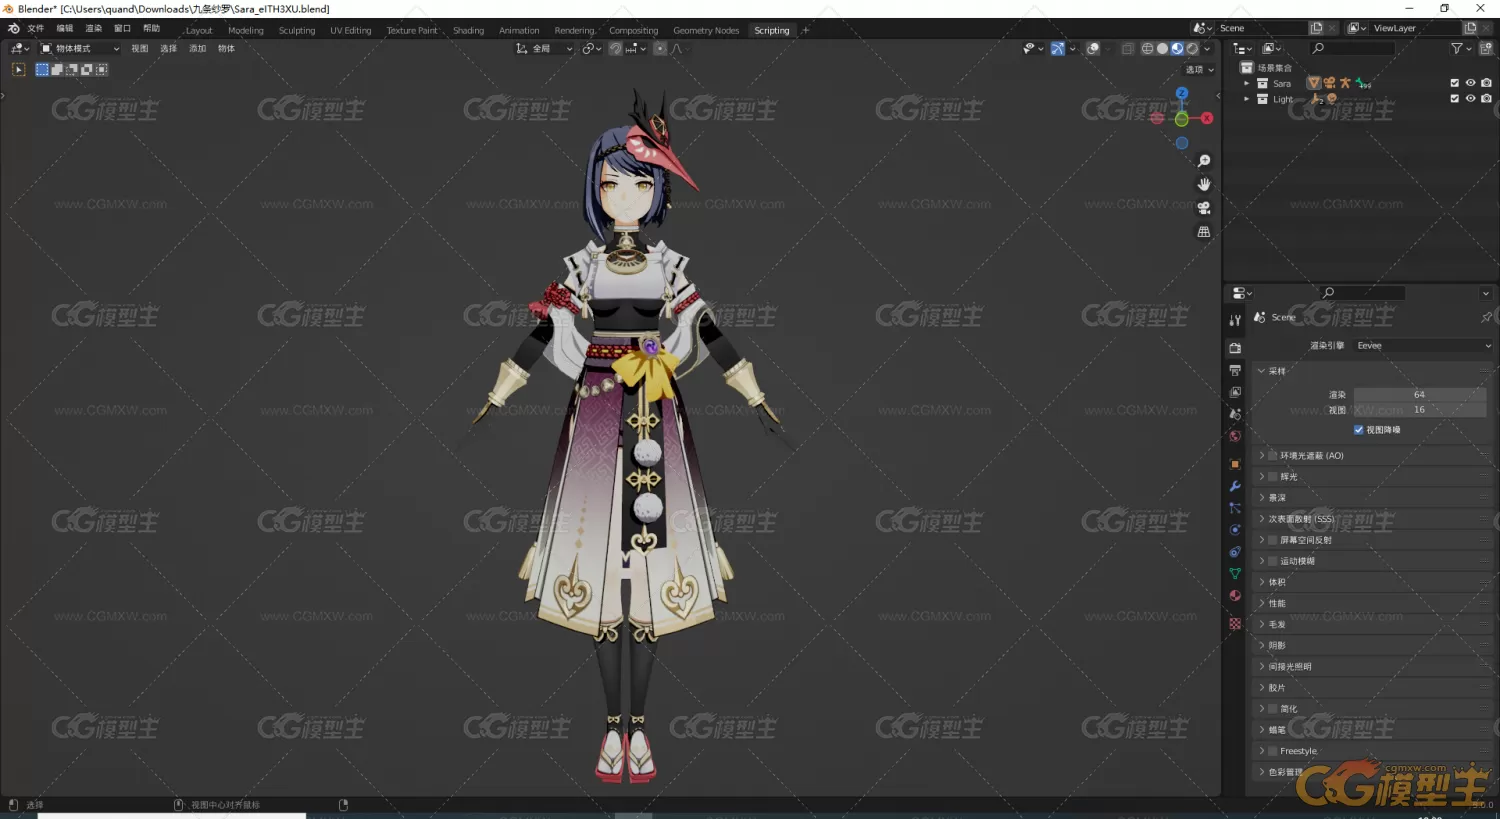
Task: Open the viewport shading options dropdown arrow
Action: [x=1207, y=48]
